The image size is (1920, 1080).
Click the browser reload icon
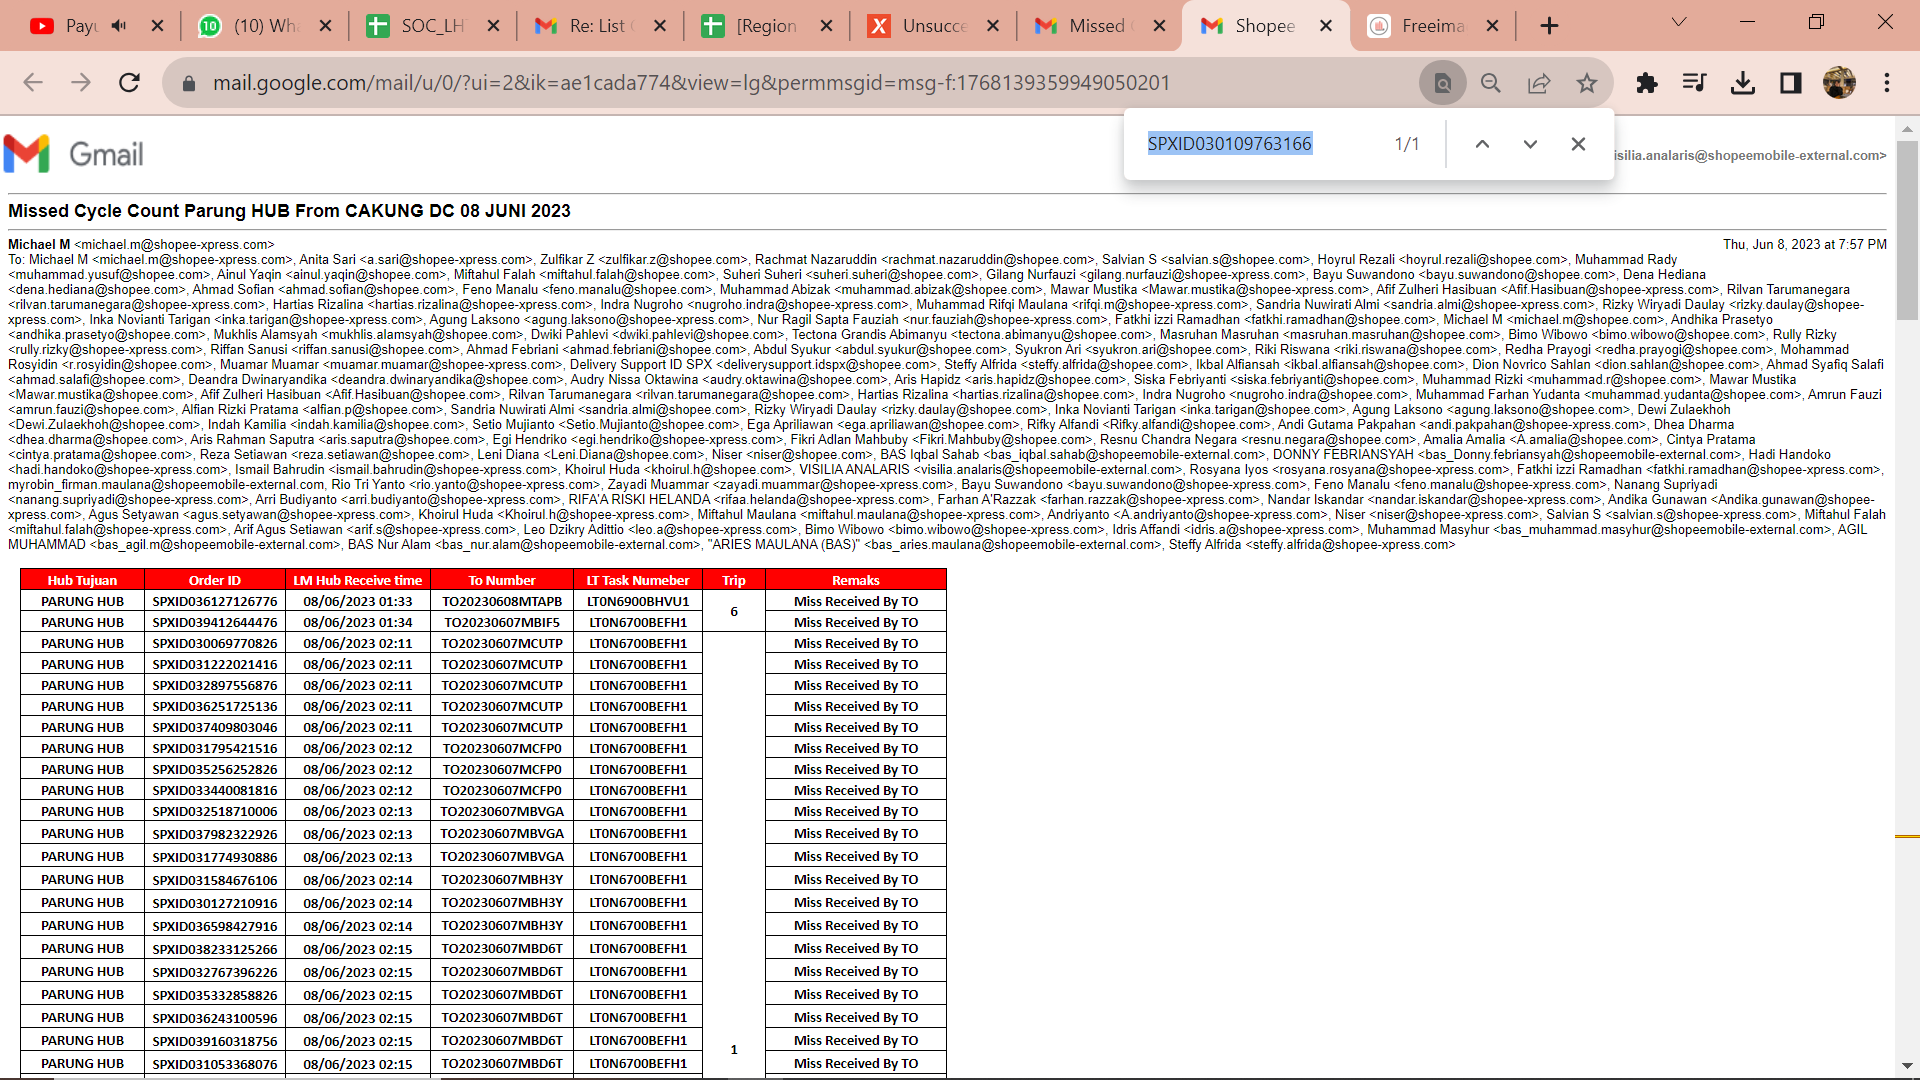point(129,83)
